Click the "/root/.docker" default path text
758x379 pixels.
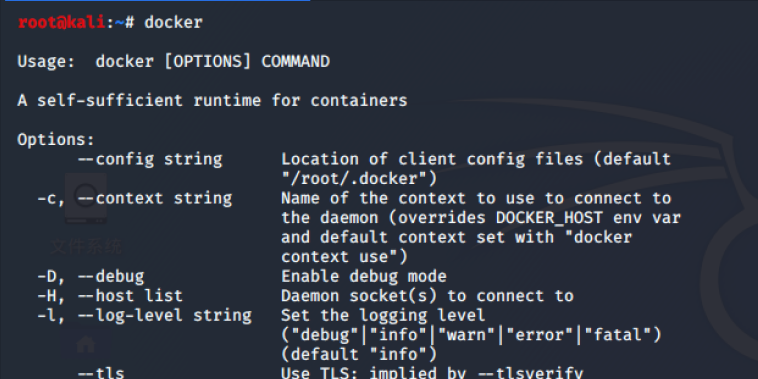click(x=359, y=179)
